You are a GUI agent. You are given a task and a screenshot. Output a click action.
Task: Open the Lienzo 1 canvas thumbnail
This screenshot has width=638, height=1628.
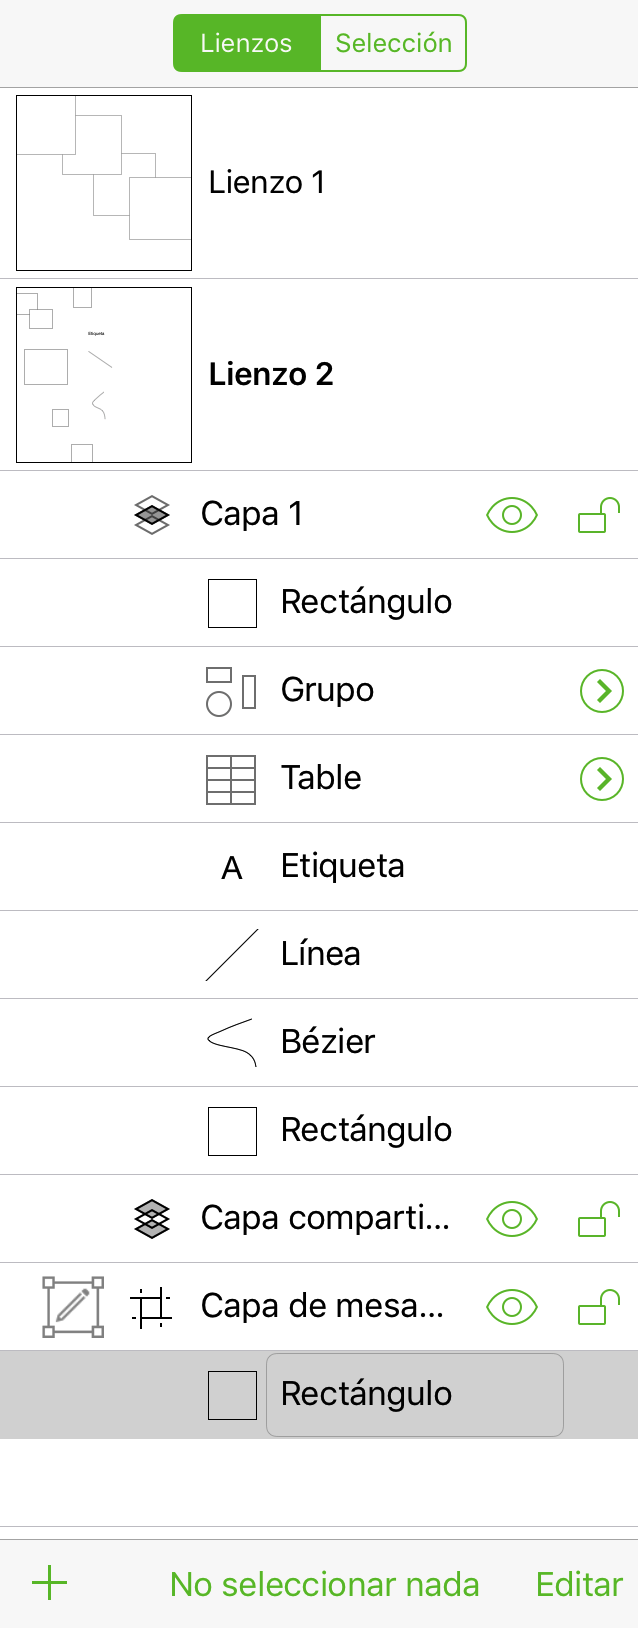tap(104, 183)
